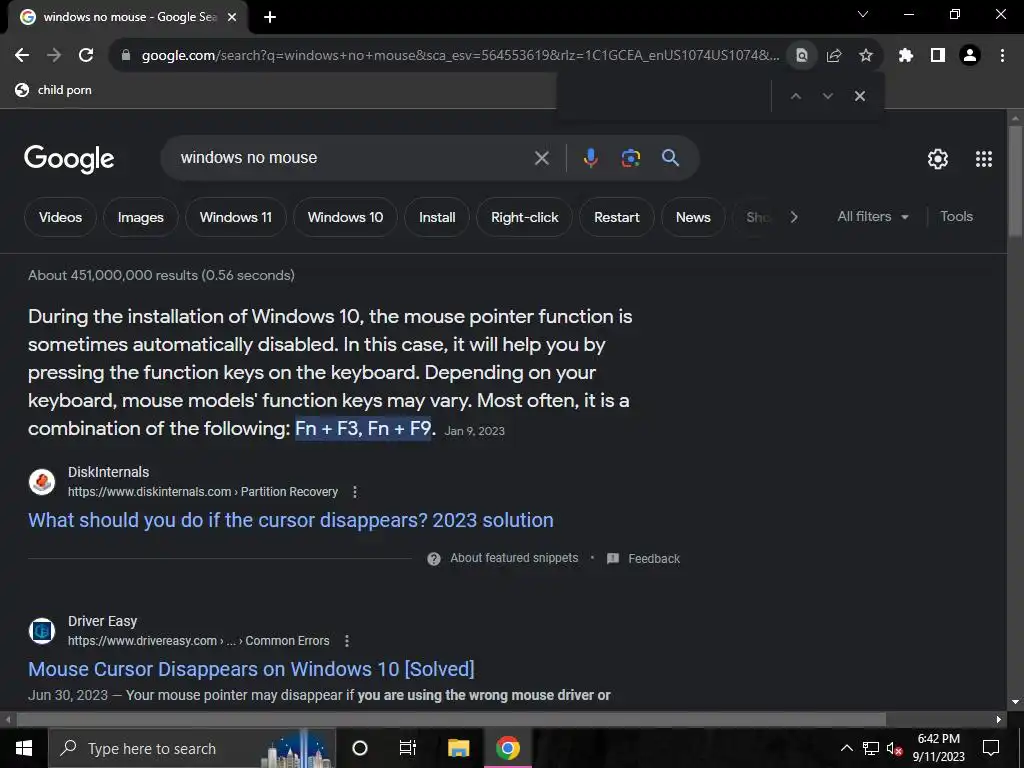
Task: Launch File Explorer from the taskbar
Action: click(x=458, y=748)
